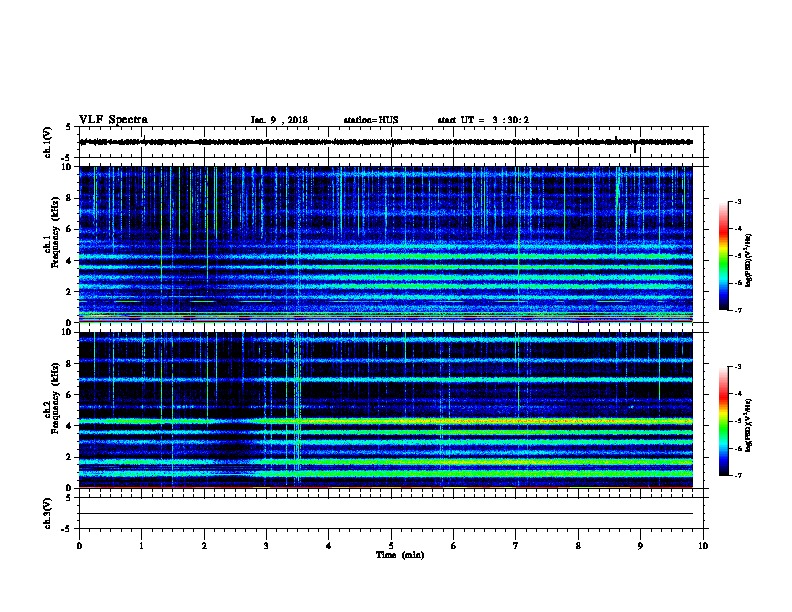Click the ch.1 spectrogram color bar
The height and width of the screenshot is (612, 792).
[x=723, y=256]
